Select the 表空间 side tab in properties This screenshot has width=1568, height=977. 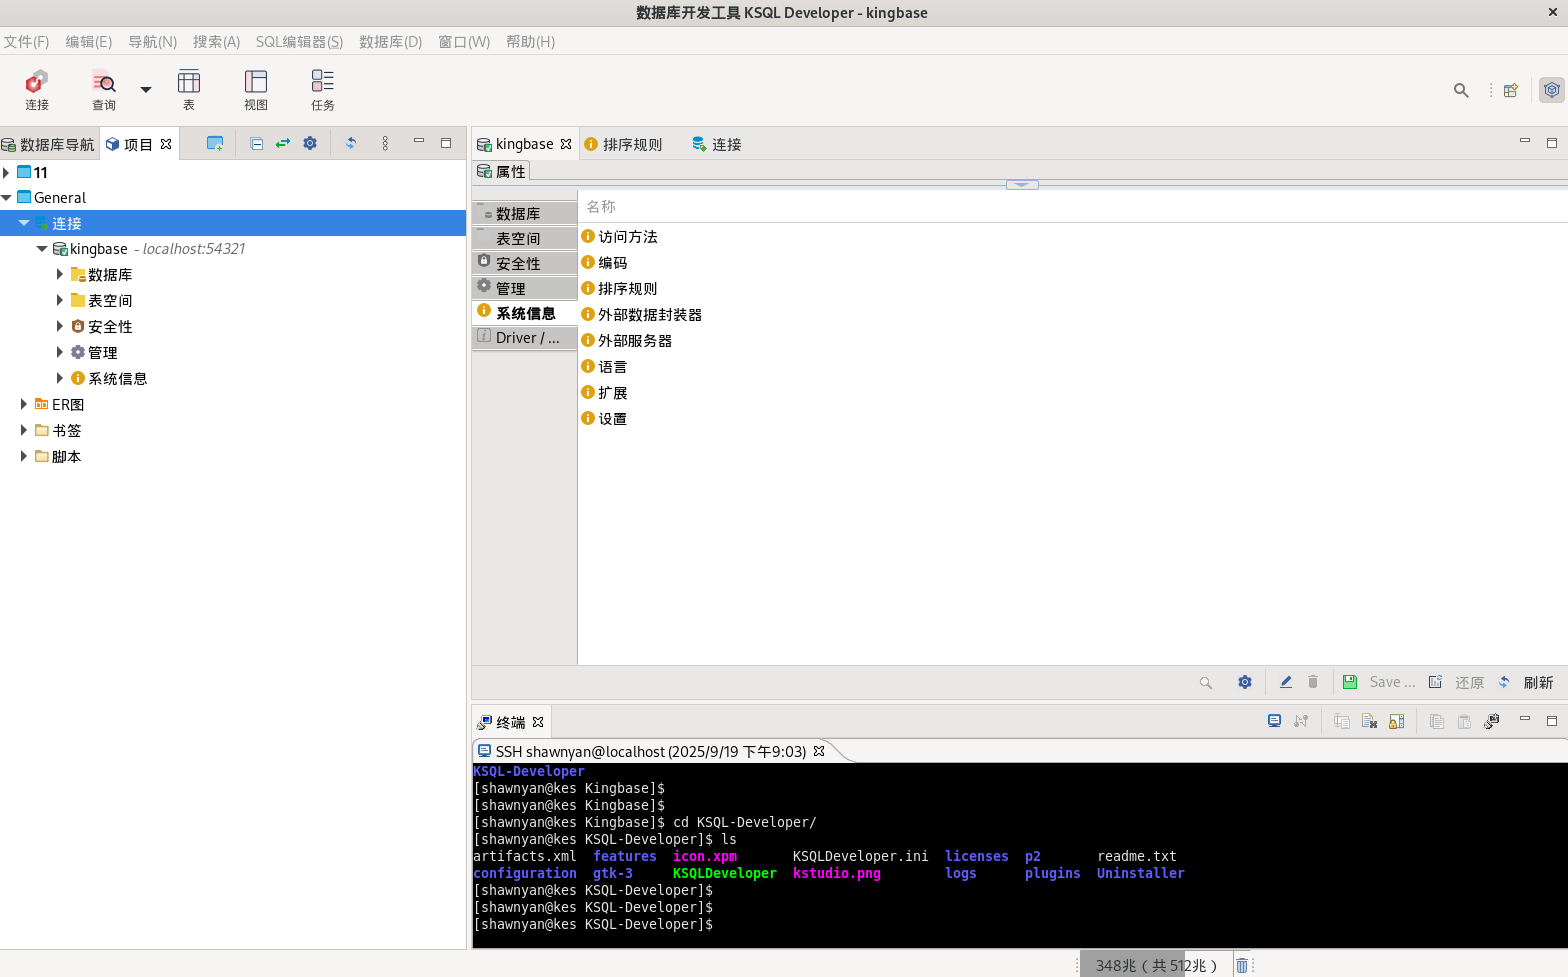click(525, 238)
